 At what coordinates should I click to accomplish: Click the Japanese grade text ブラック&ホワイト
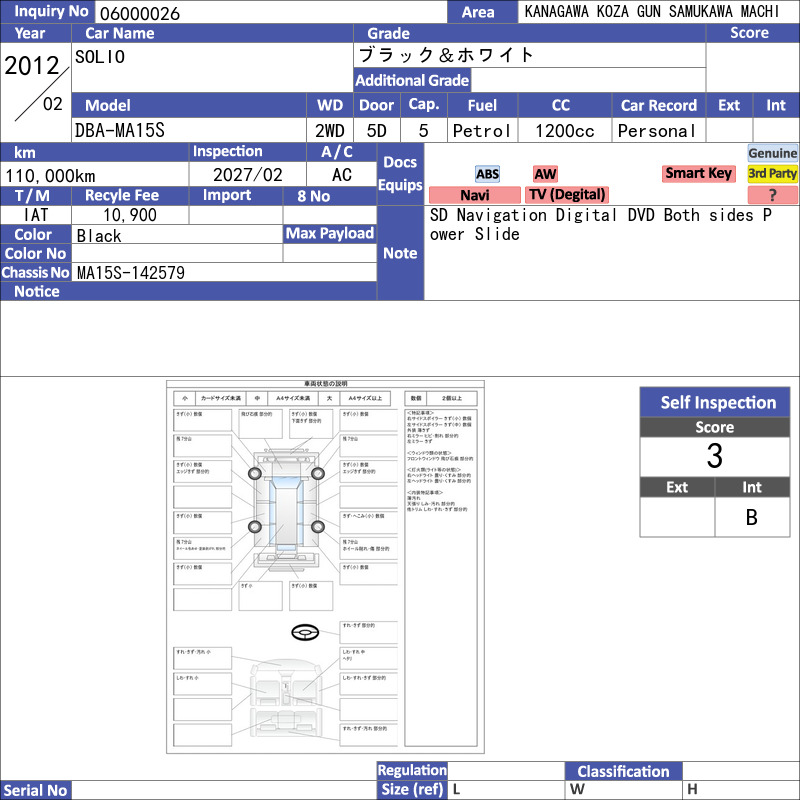click(x=446, y=55)
